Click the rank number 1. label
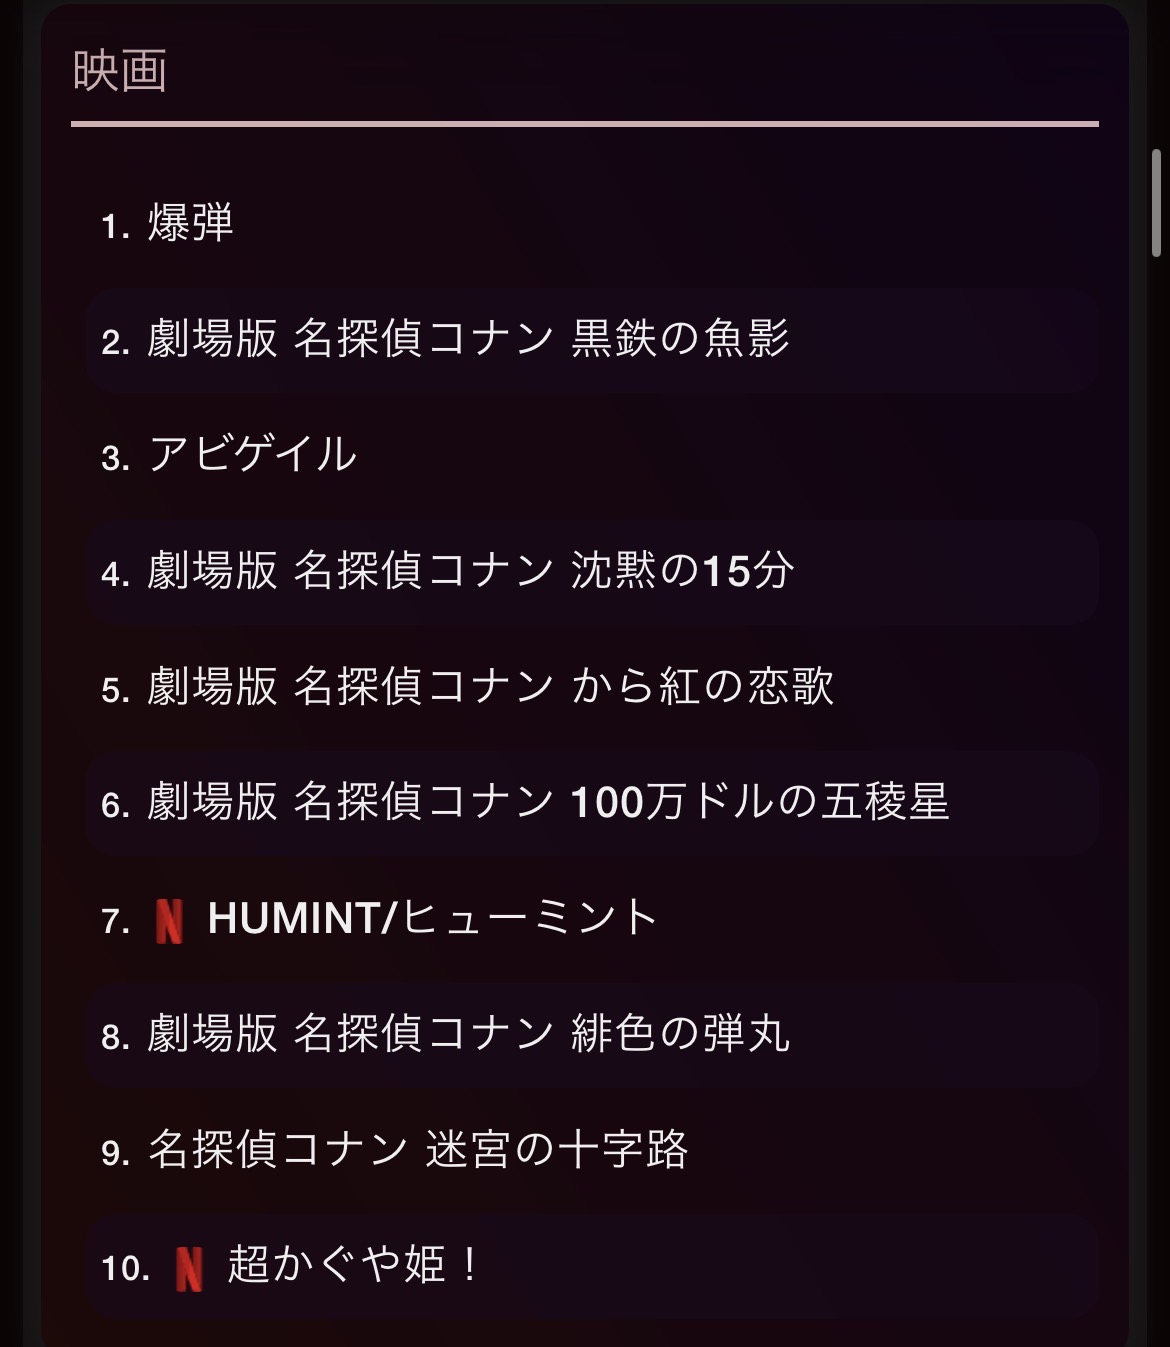Screen dimensions: 1170x1347 (115, 226)
